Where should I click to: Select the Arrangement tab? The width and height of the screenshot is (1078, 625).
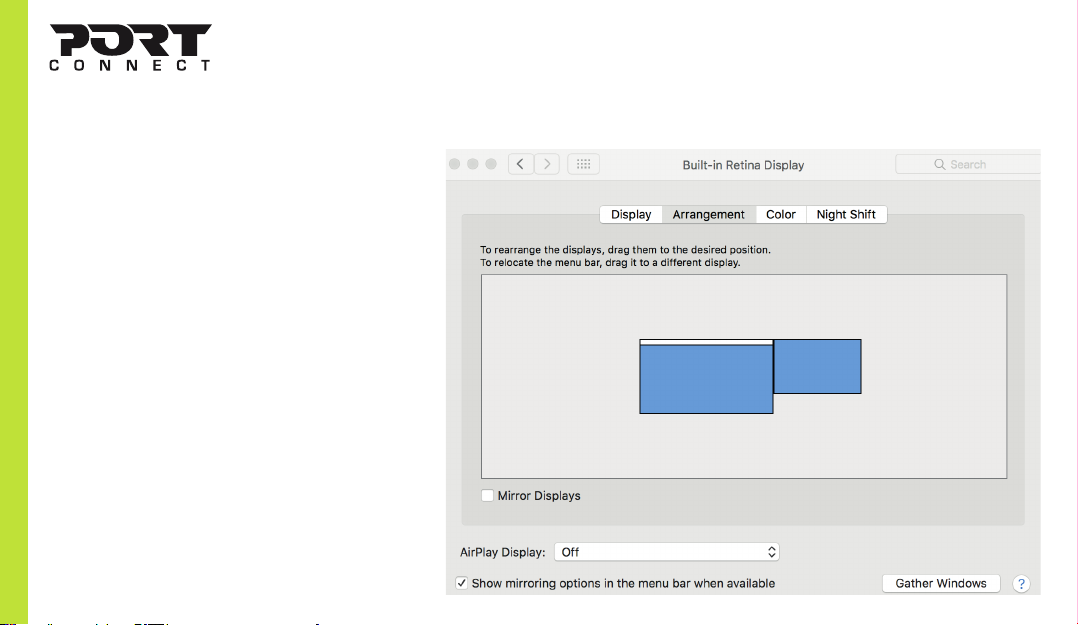pyautogui.click(x=709, y=215)
